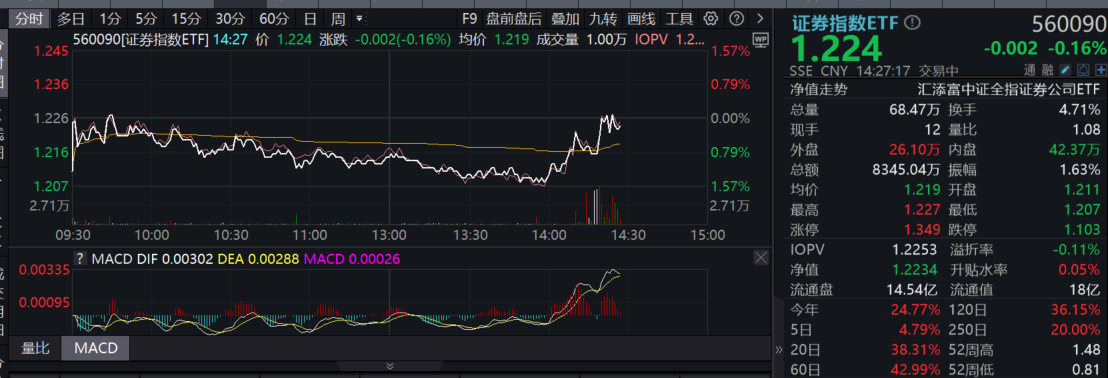Click the WP monitor icon on chart
Viewport: 1108px width, 378px height.
tap(761, 40)
